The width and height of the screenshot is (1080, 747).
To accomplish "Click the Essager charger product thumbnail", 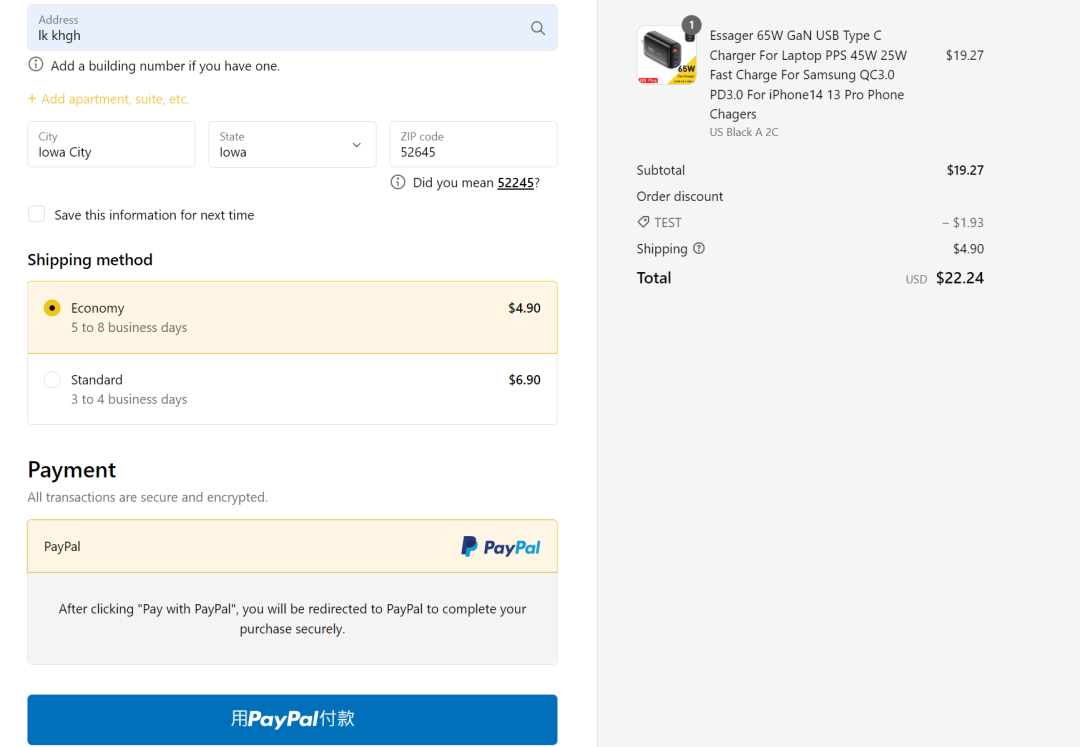I will 666,56.
